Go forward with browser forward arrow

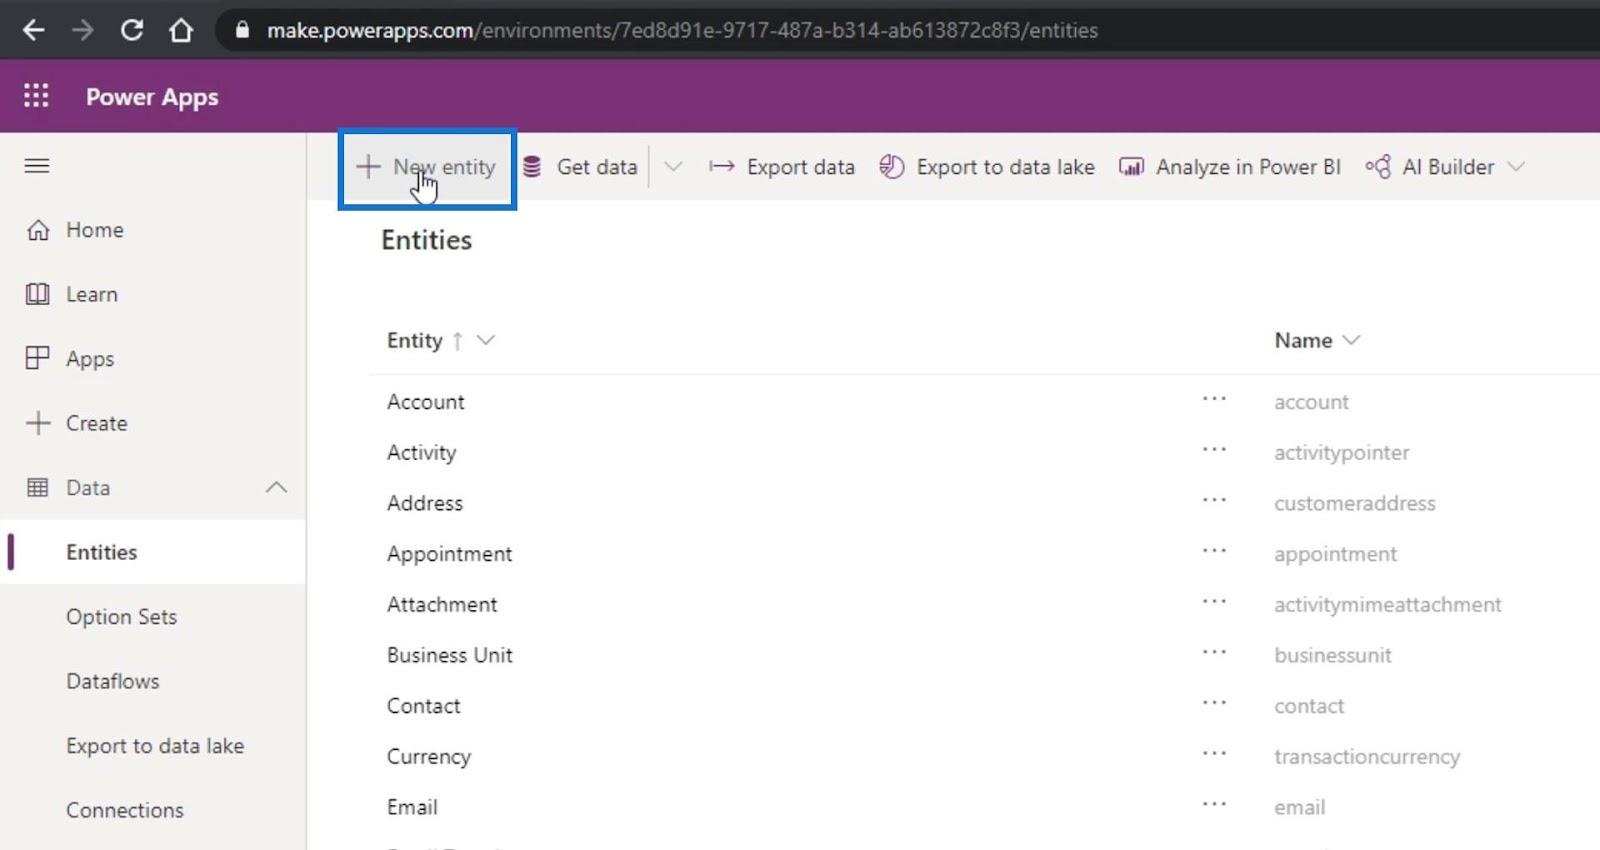[x=82, y=30]
